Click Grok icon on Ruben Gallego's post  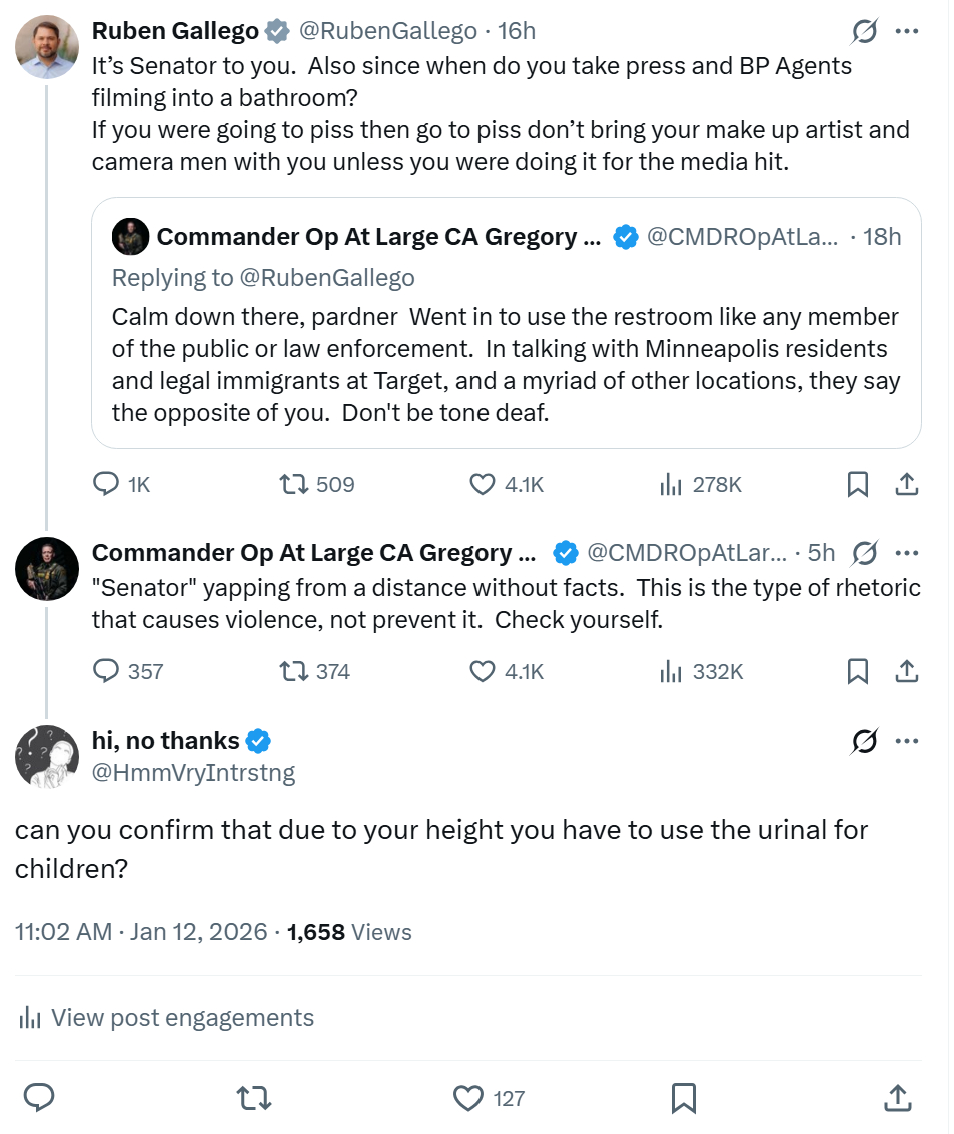[864, 32]
